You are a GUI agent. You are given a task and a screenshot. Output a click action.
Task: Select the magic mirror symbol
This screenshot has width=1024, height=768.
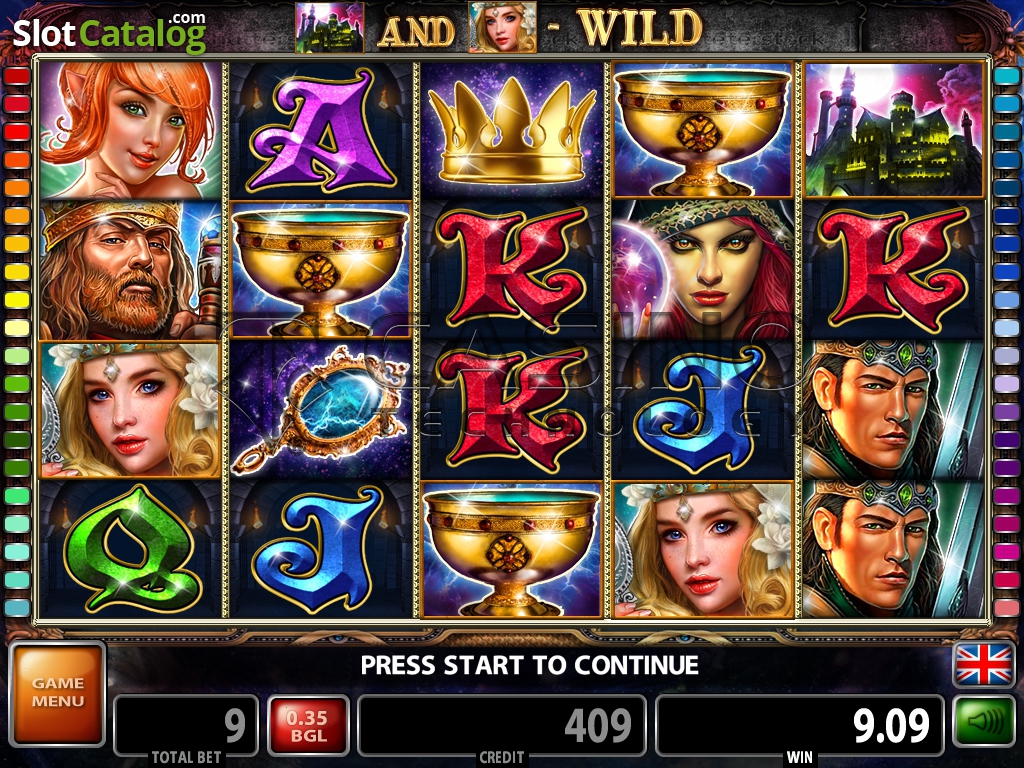pos(320,409)
